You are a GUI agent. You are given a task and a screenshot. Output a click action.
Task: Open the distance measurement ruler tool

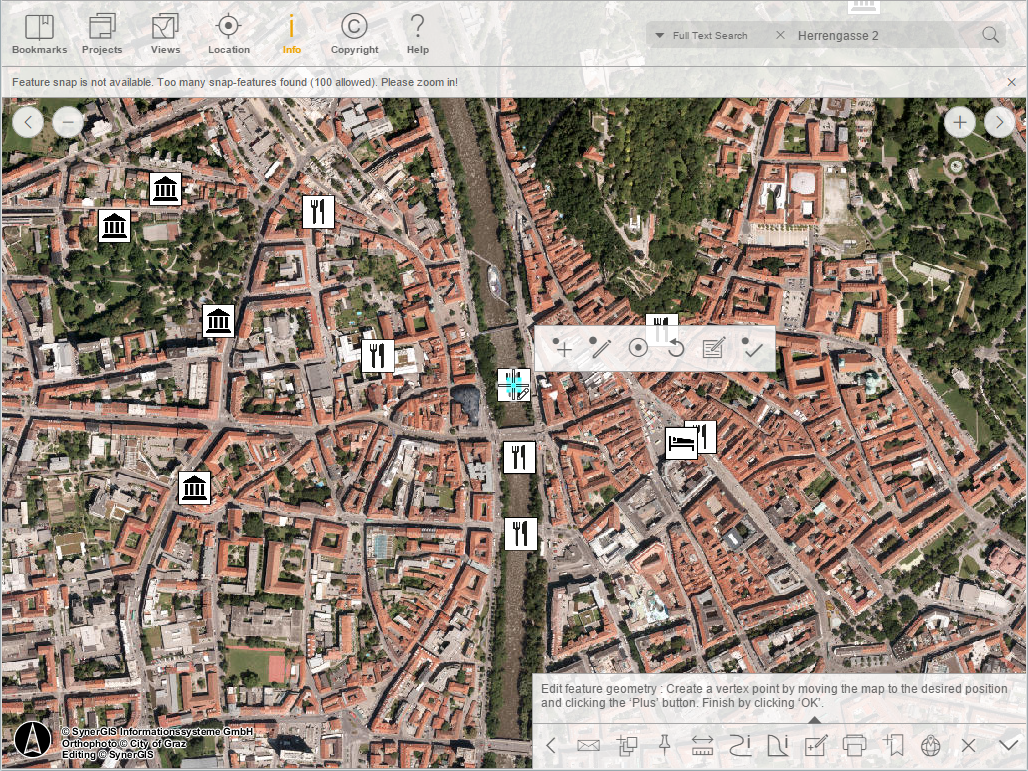[701, 745]
